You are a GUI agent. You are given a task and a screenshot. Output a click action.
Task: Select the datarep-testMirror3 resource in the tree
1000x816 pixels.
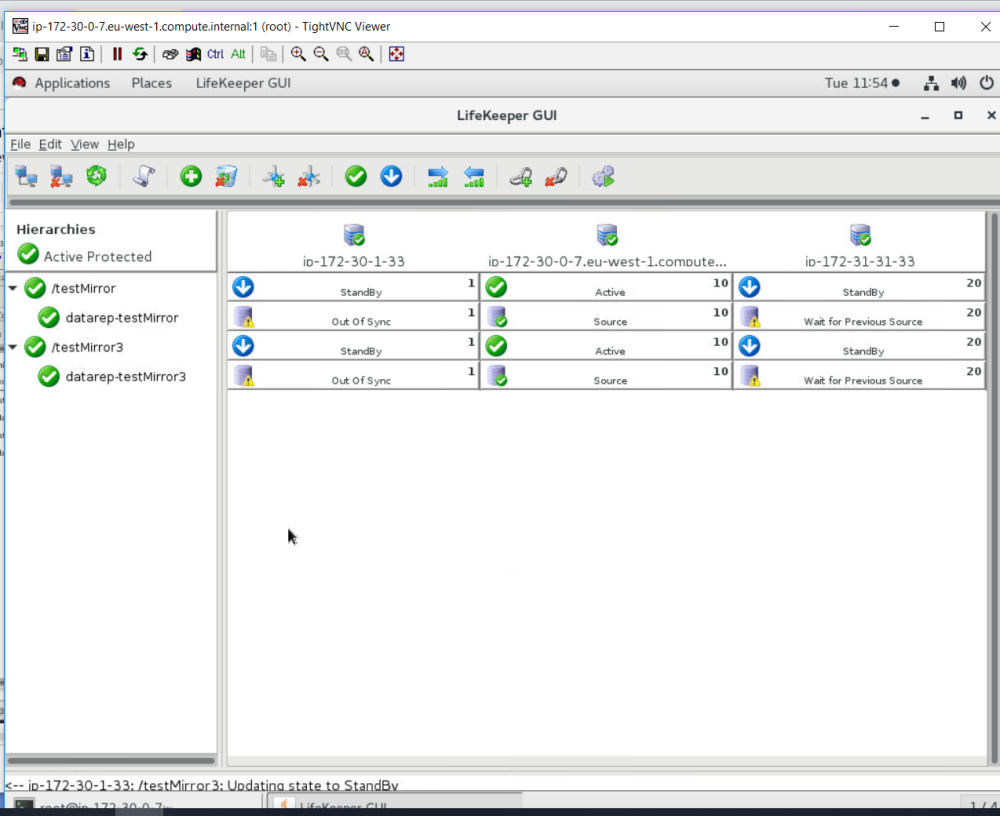coord(125,377)
